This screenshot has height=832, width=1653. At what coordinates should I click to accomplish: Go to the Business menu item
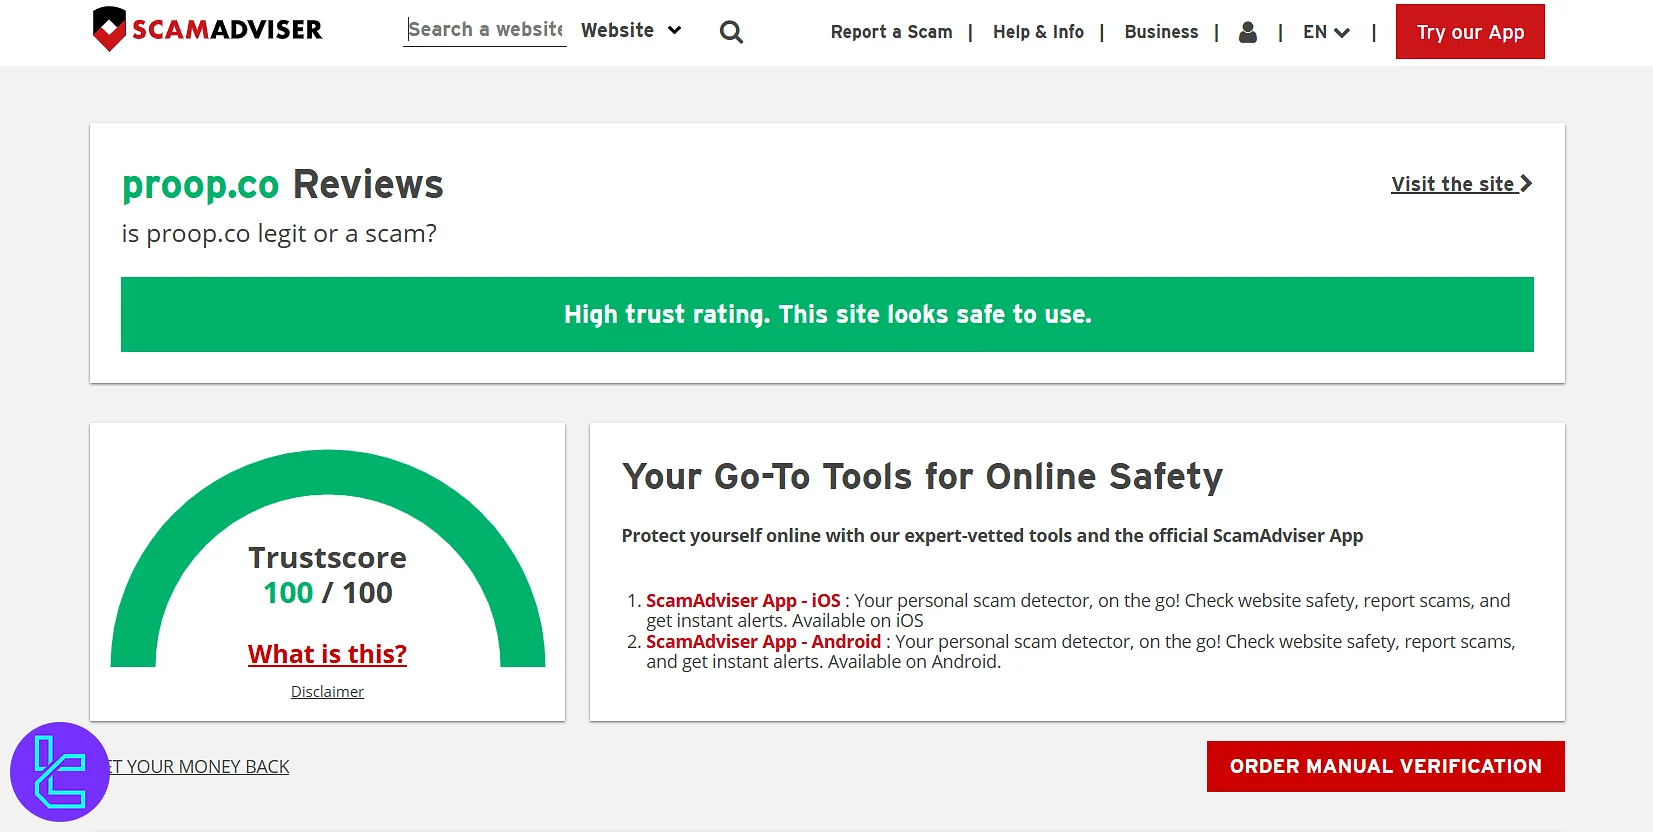pos(1161,32)
